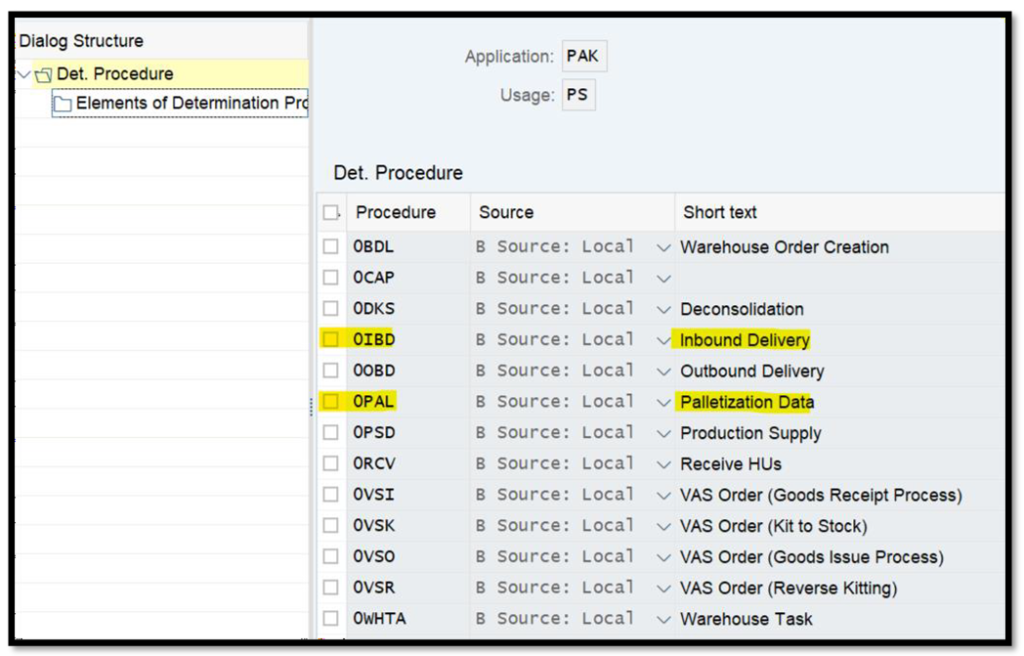Tick the select-all checkbox in table header

point(330,212)
